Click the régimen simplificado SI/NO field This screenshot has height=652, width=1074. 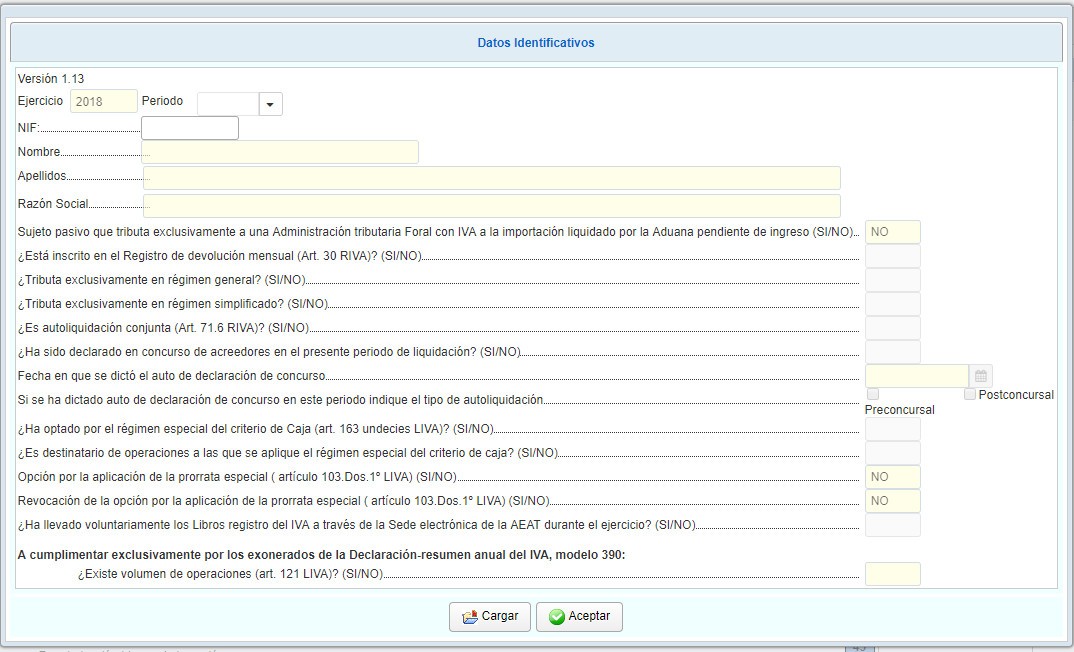(892, 304)
